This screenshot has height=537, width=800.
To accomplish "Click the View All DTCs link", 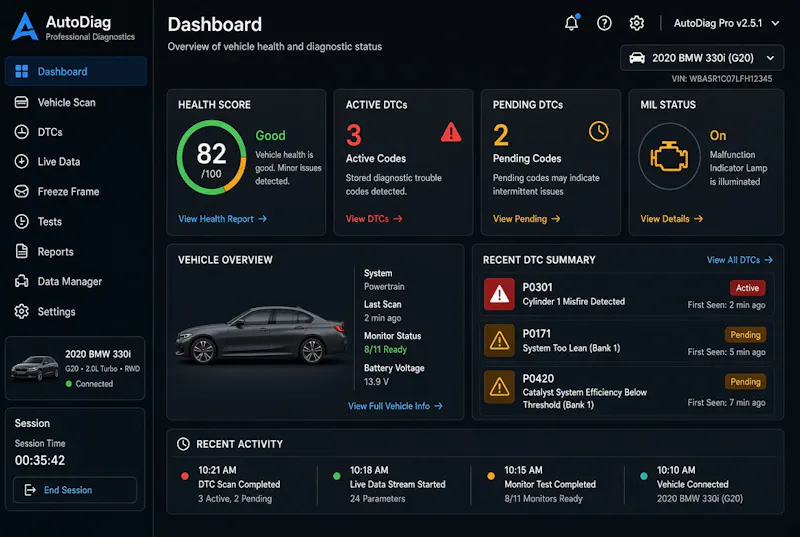I will [x=740, y=260].
